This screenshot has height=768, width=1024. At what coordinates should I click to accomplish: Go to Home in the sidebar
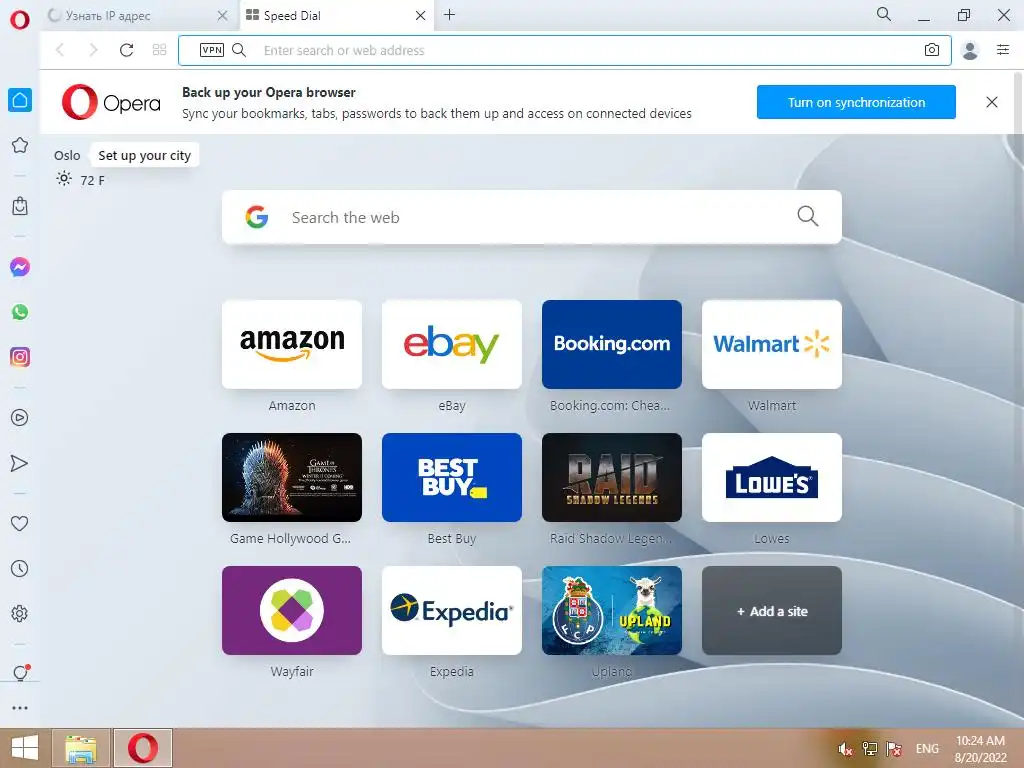coord(20,100)
